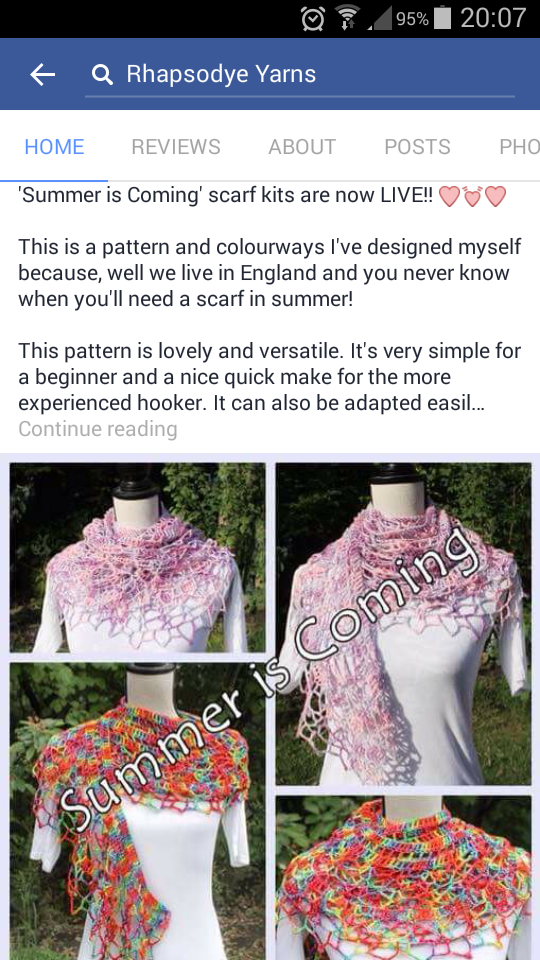Tap the cellular signal status icon
The image size is (540, 960).
point(381,18)
